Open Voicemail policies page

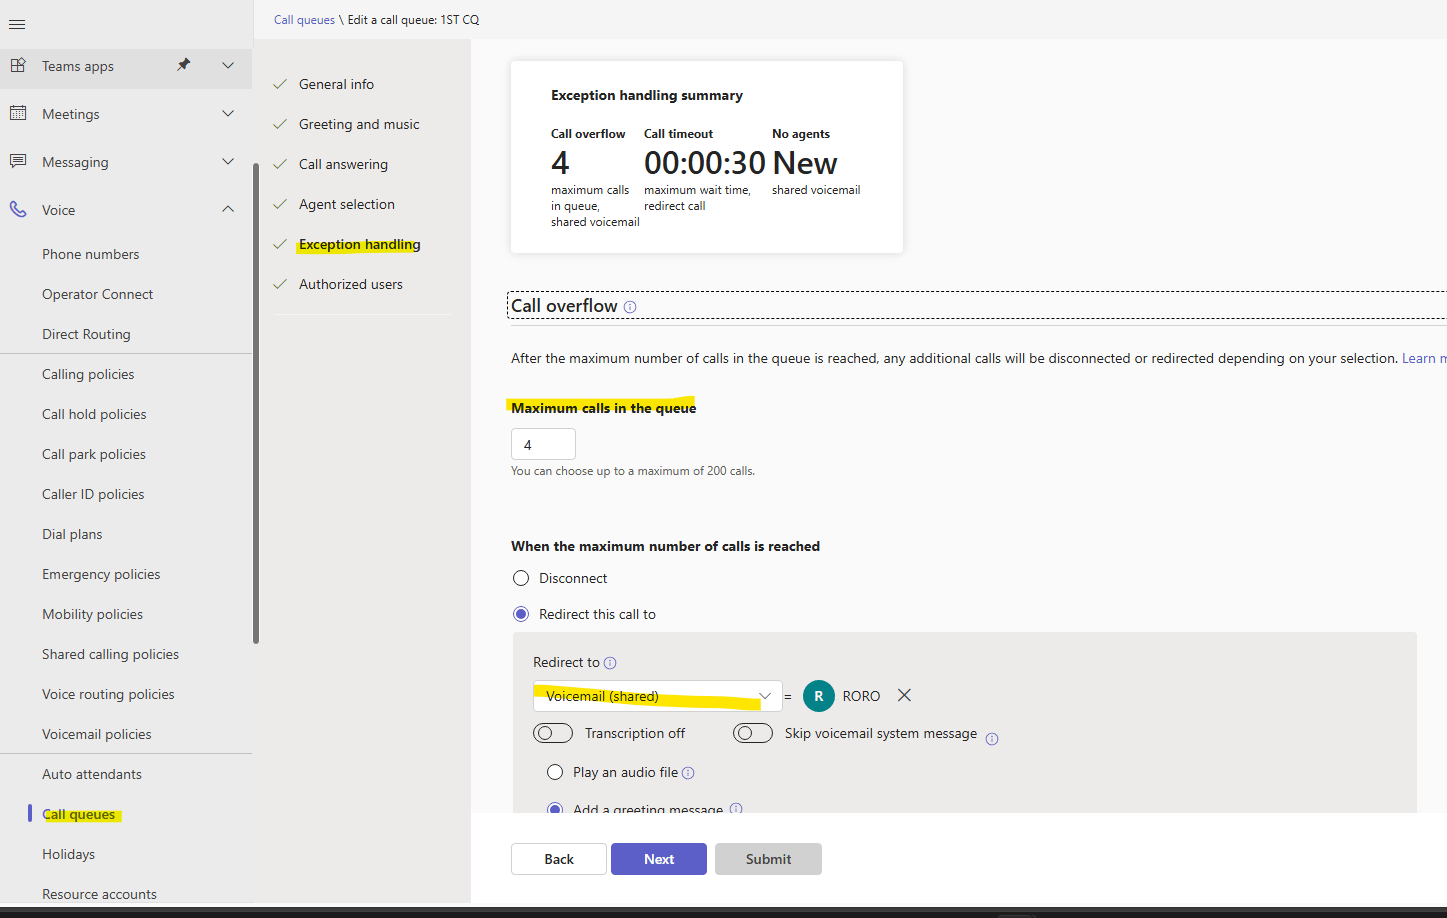click(x=97, y=734)
